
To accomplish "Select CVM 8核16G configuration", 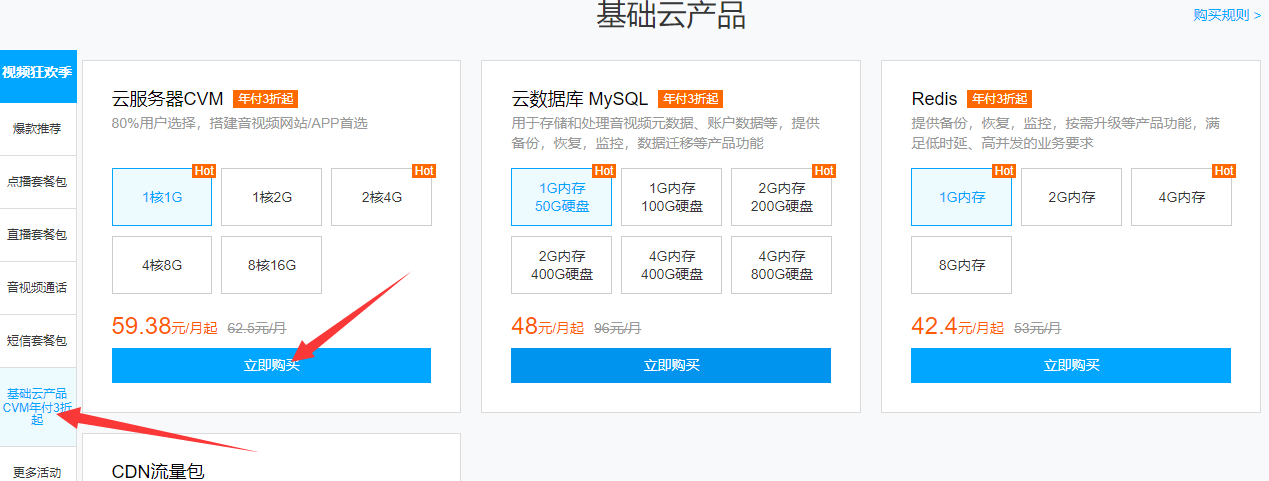I will [272, 265].
